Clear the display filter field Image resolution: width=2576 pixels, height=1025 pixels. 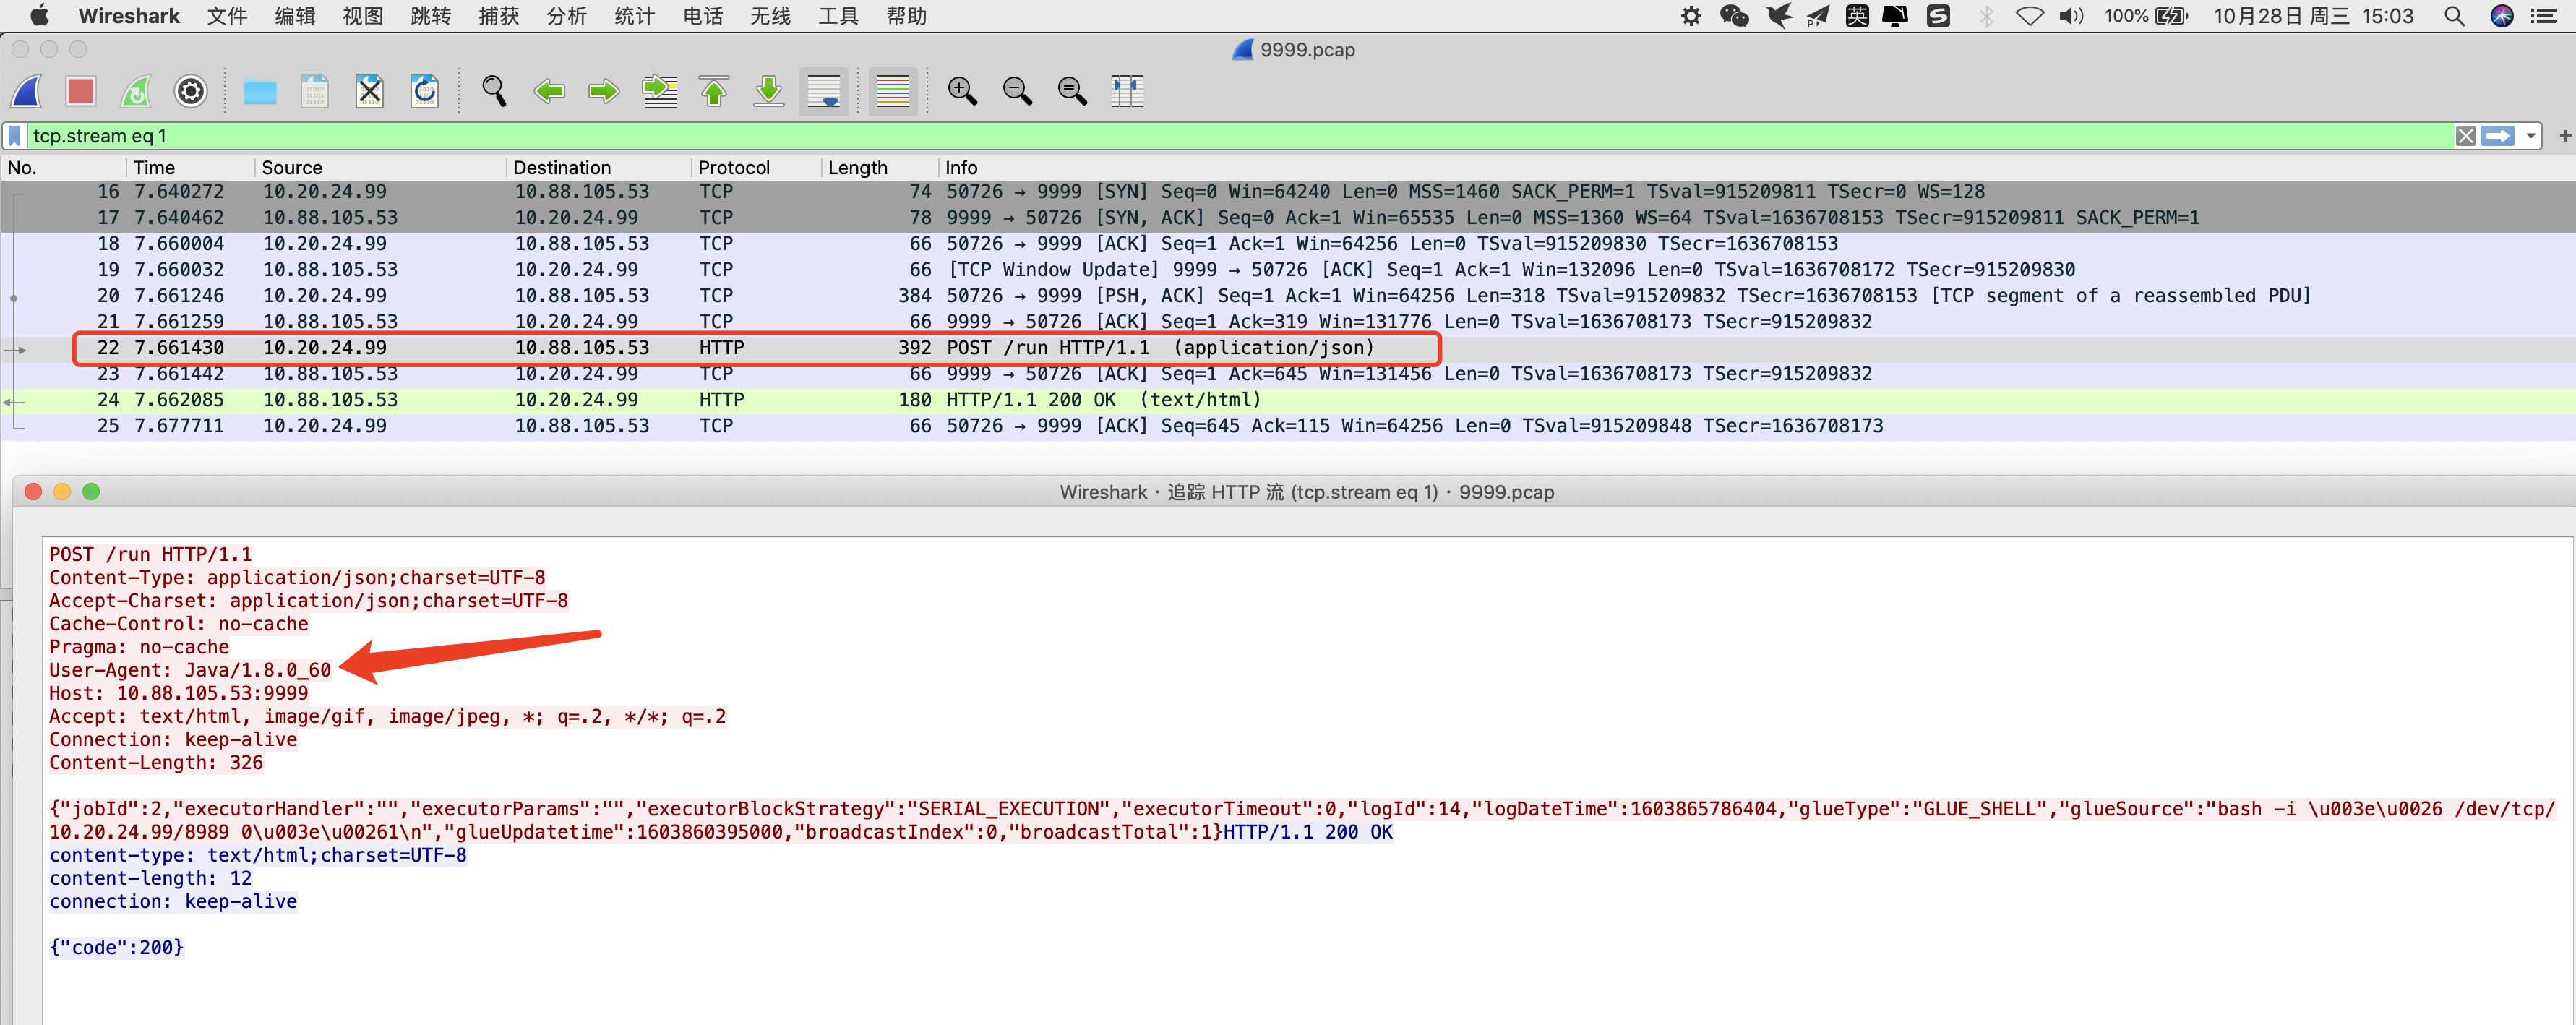2466,136
